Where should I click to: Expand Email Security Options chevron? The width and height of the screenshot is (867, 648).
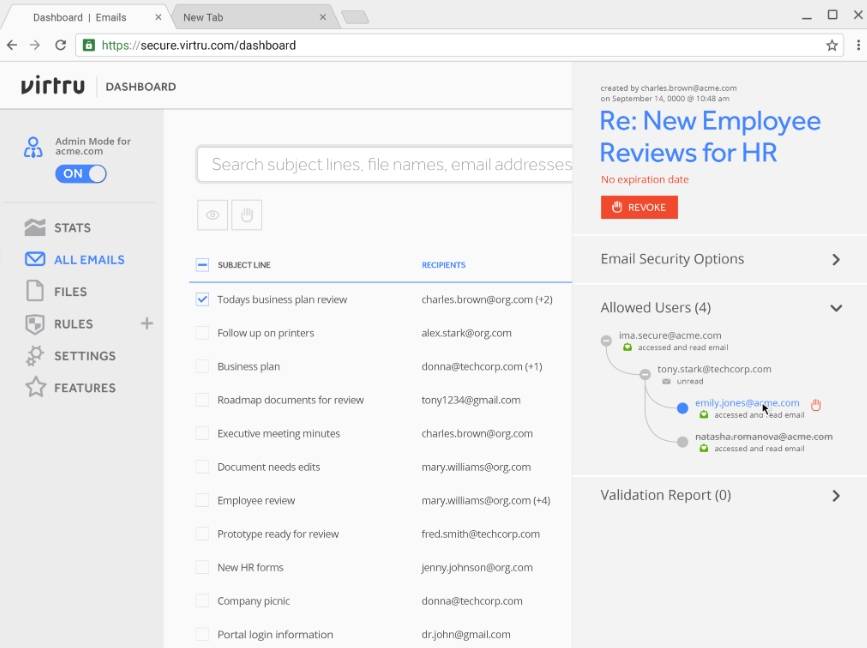pyautogui.click(x=836, y=259)
